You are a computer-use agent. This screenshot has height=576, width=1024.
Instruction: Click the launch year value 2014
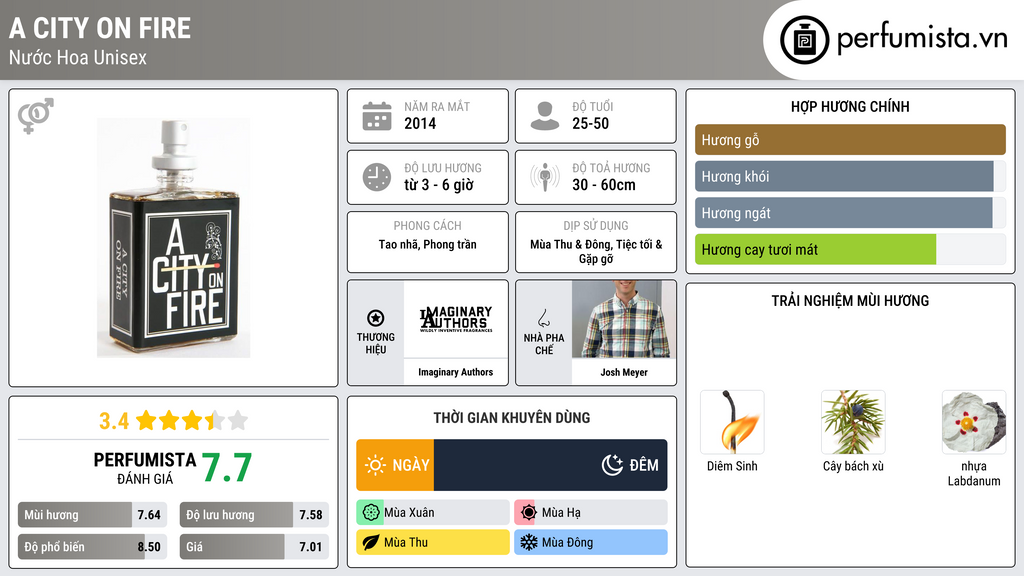(x=420, y=123)
